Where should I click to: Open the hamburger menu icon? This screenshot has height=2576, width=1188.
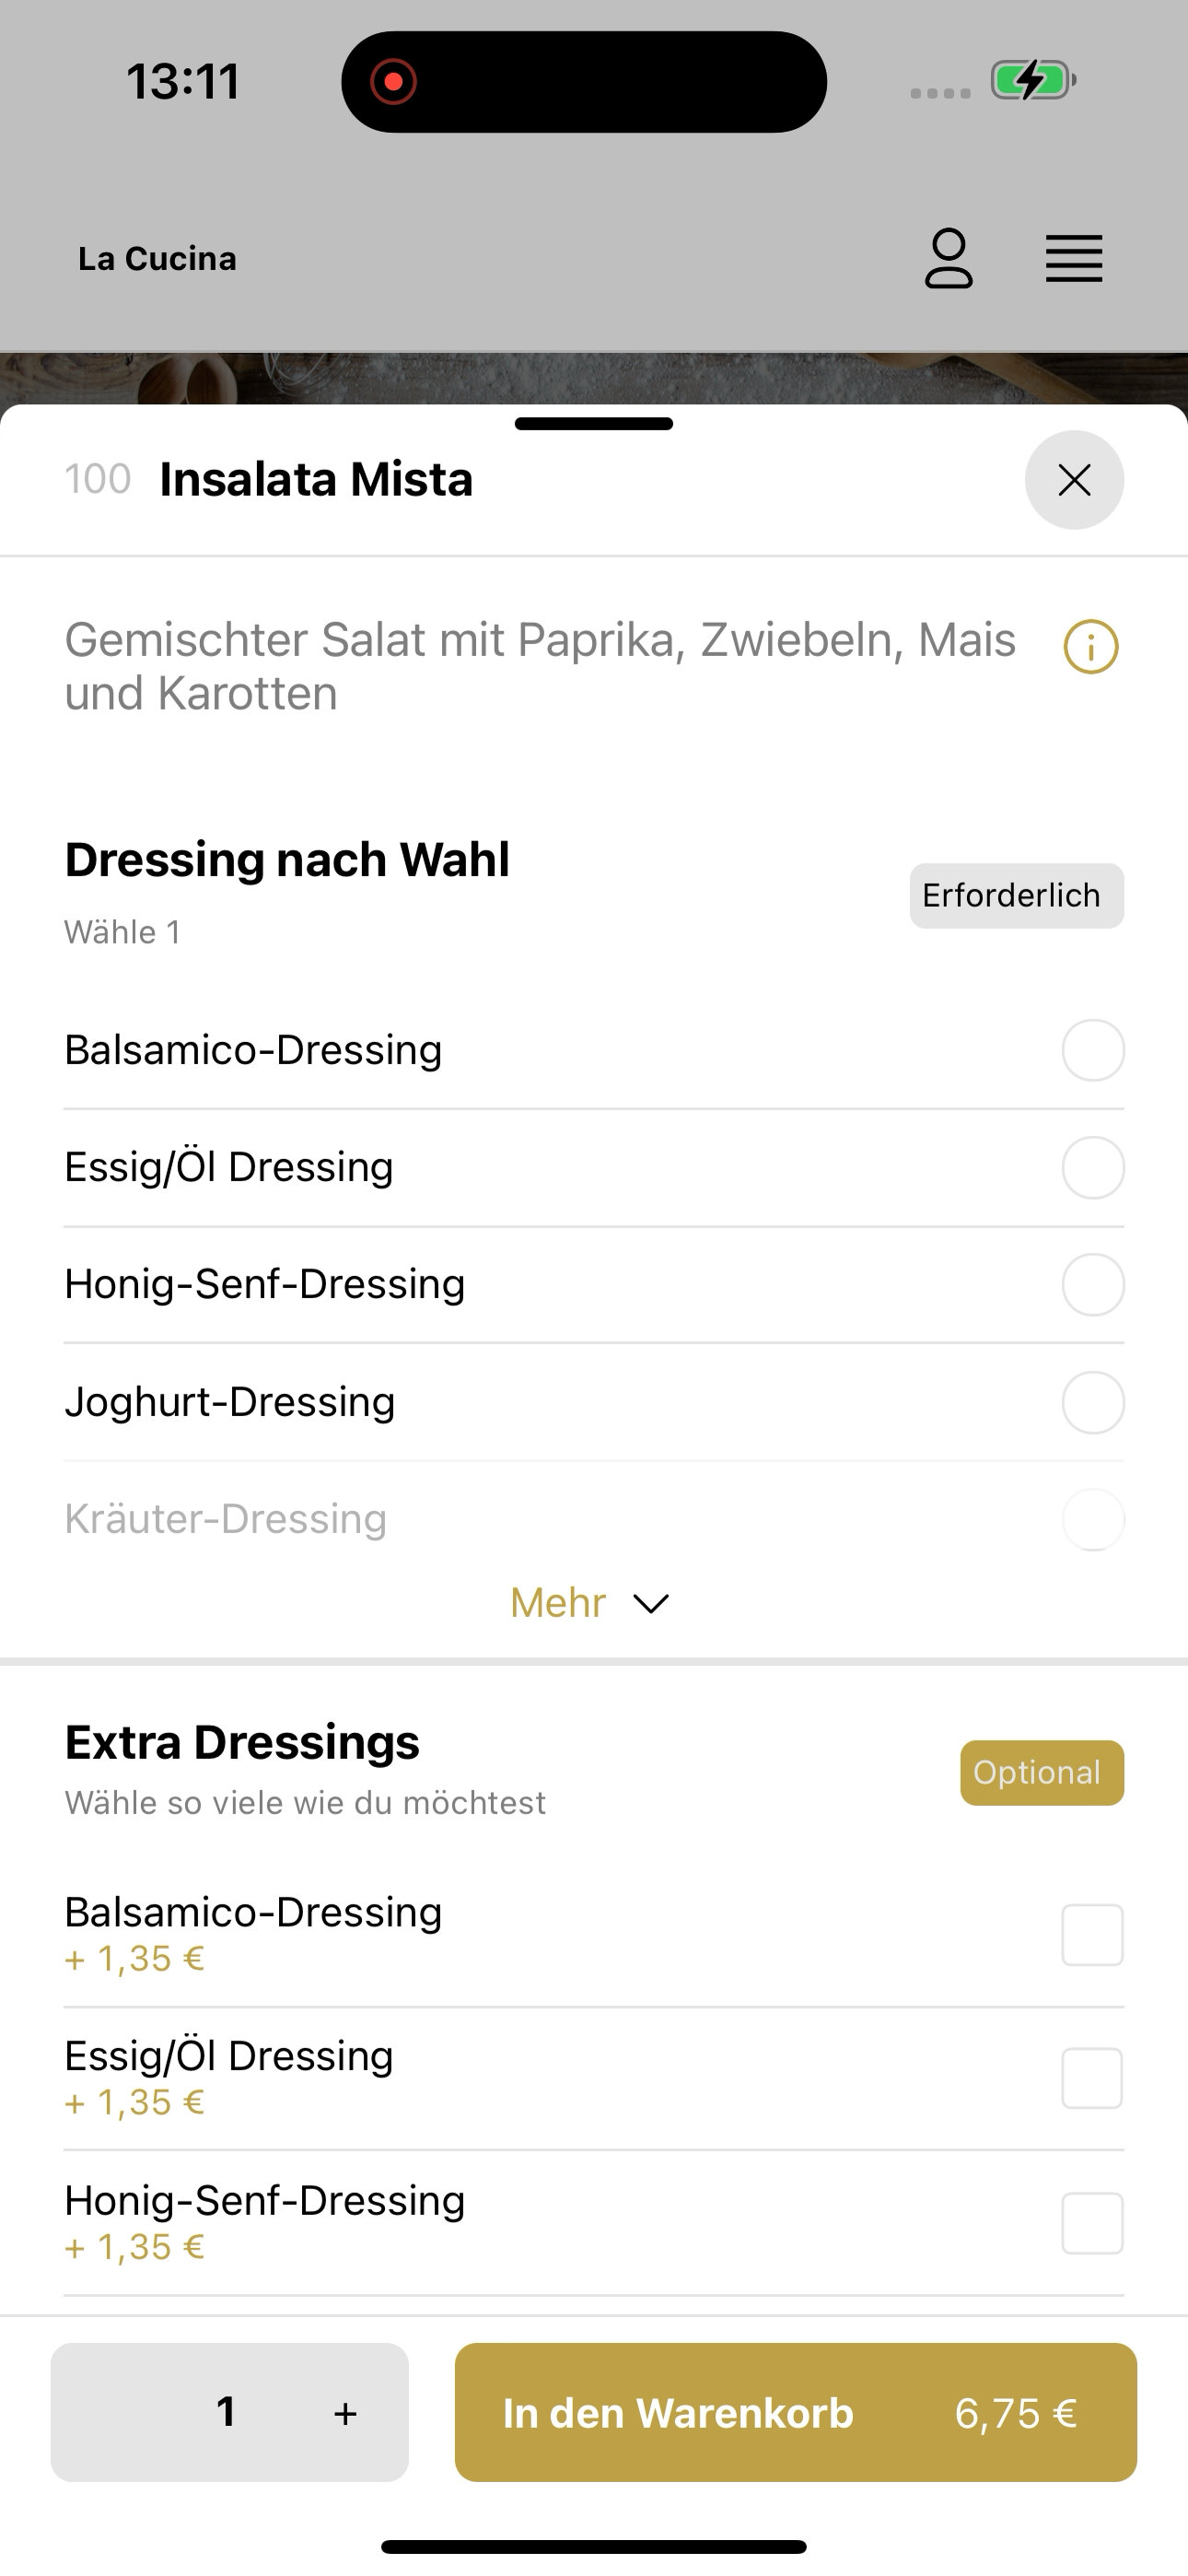(1074, 259)
